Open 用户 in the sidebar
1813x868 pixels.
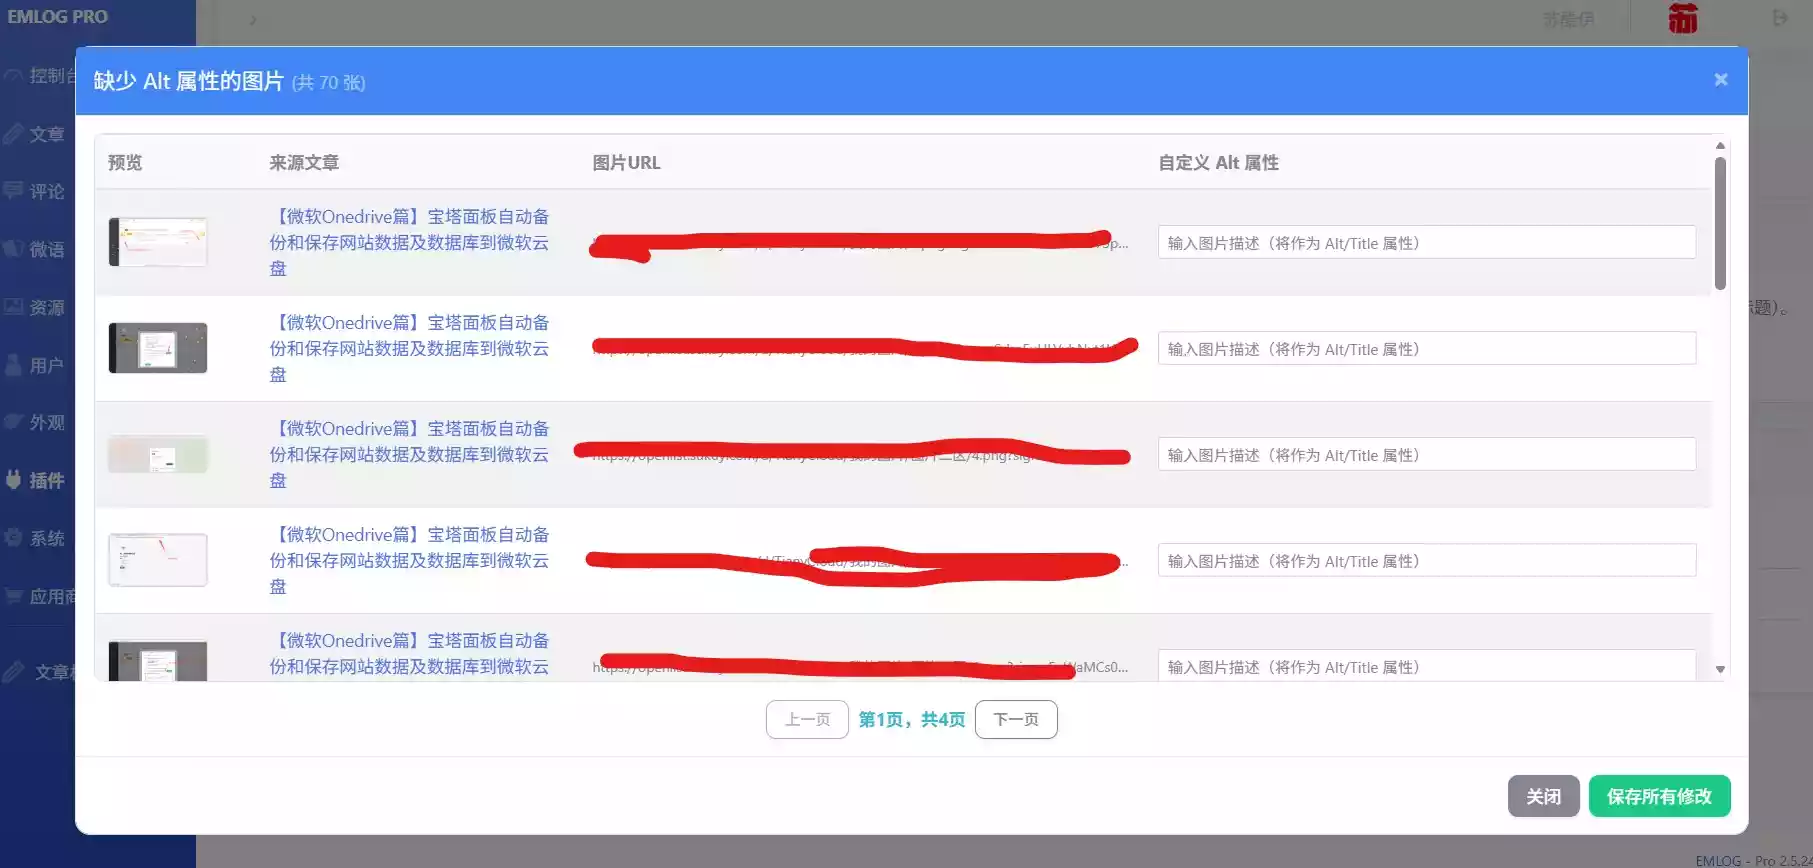pos(46,365)
